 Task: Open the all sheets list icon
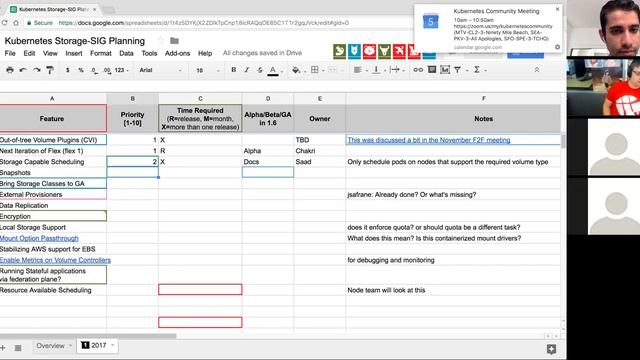18,348
